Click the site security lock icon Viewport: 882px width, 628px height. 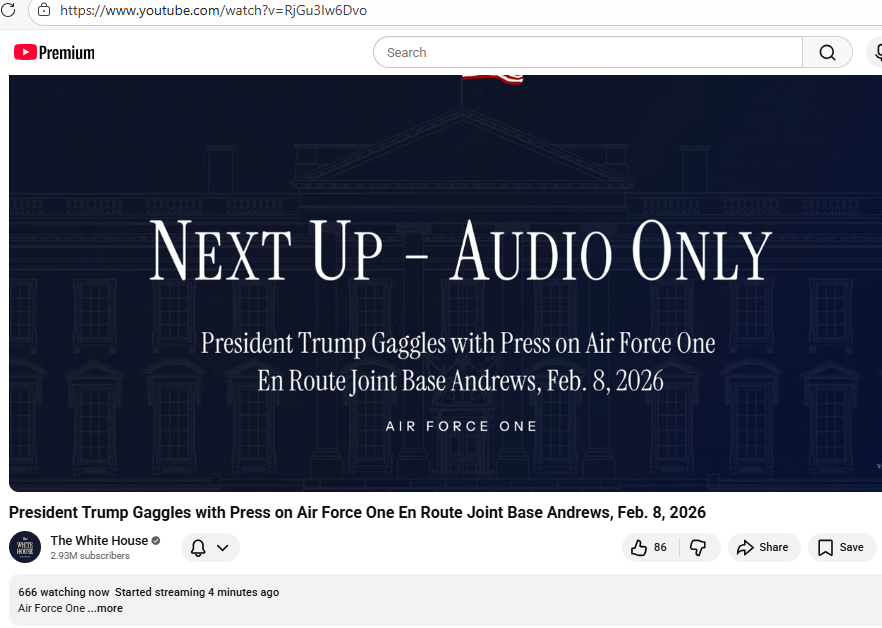pos(44,10)
